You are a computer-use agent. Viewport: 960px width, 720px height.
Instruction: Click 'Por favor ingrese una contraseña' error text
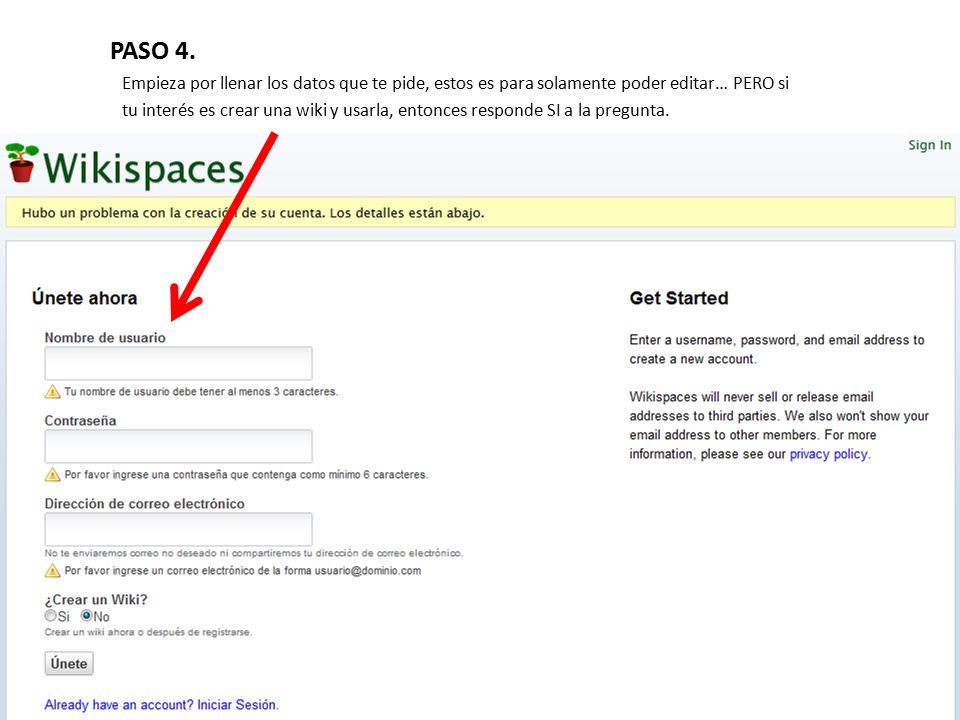246,474
